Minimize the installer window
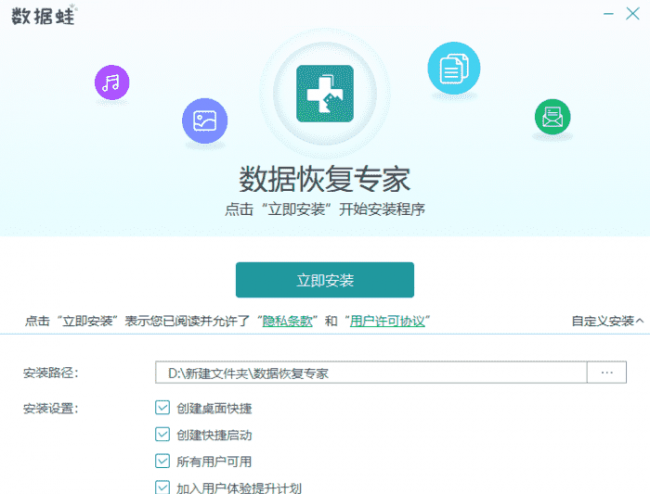The image size is (650, 494). [608, 14]
